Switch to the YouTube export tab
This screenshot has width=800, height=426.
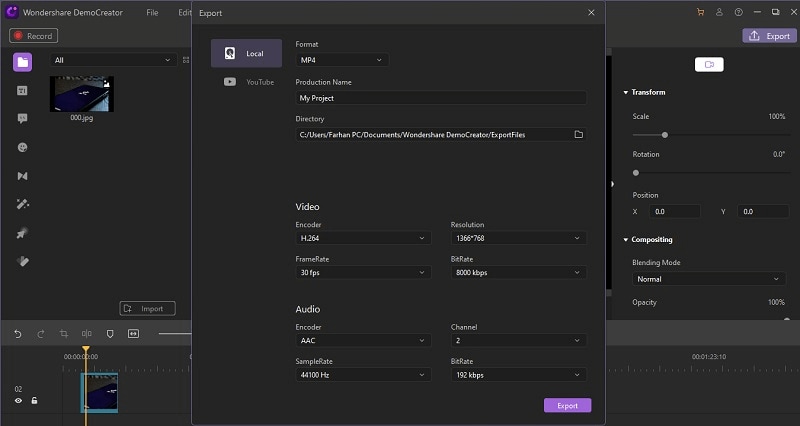[x=248, y=81]
